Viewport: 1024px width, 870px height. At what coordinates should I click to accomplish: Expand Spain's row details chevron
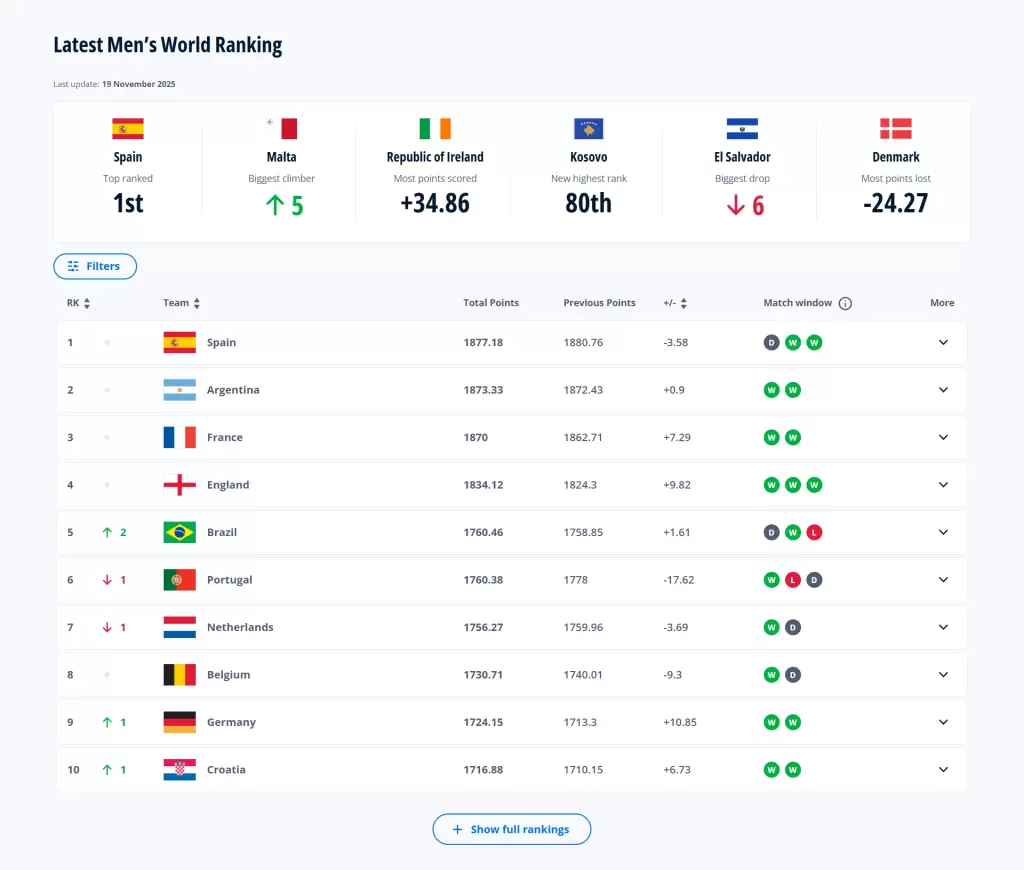coord(942,342)
